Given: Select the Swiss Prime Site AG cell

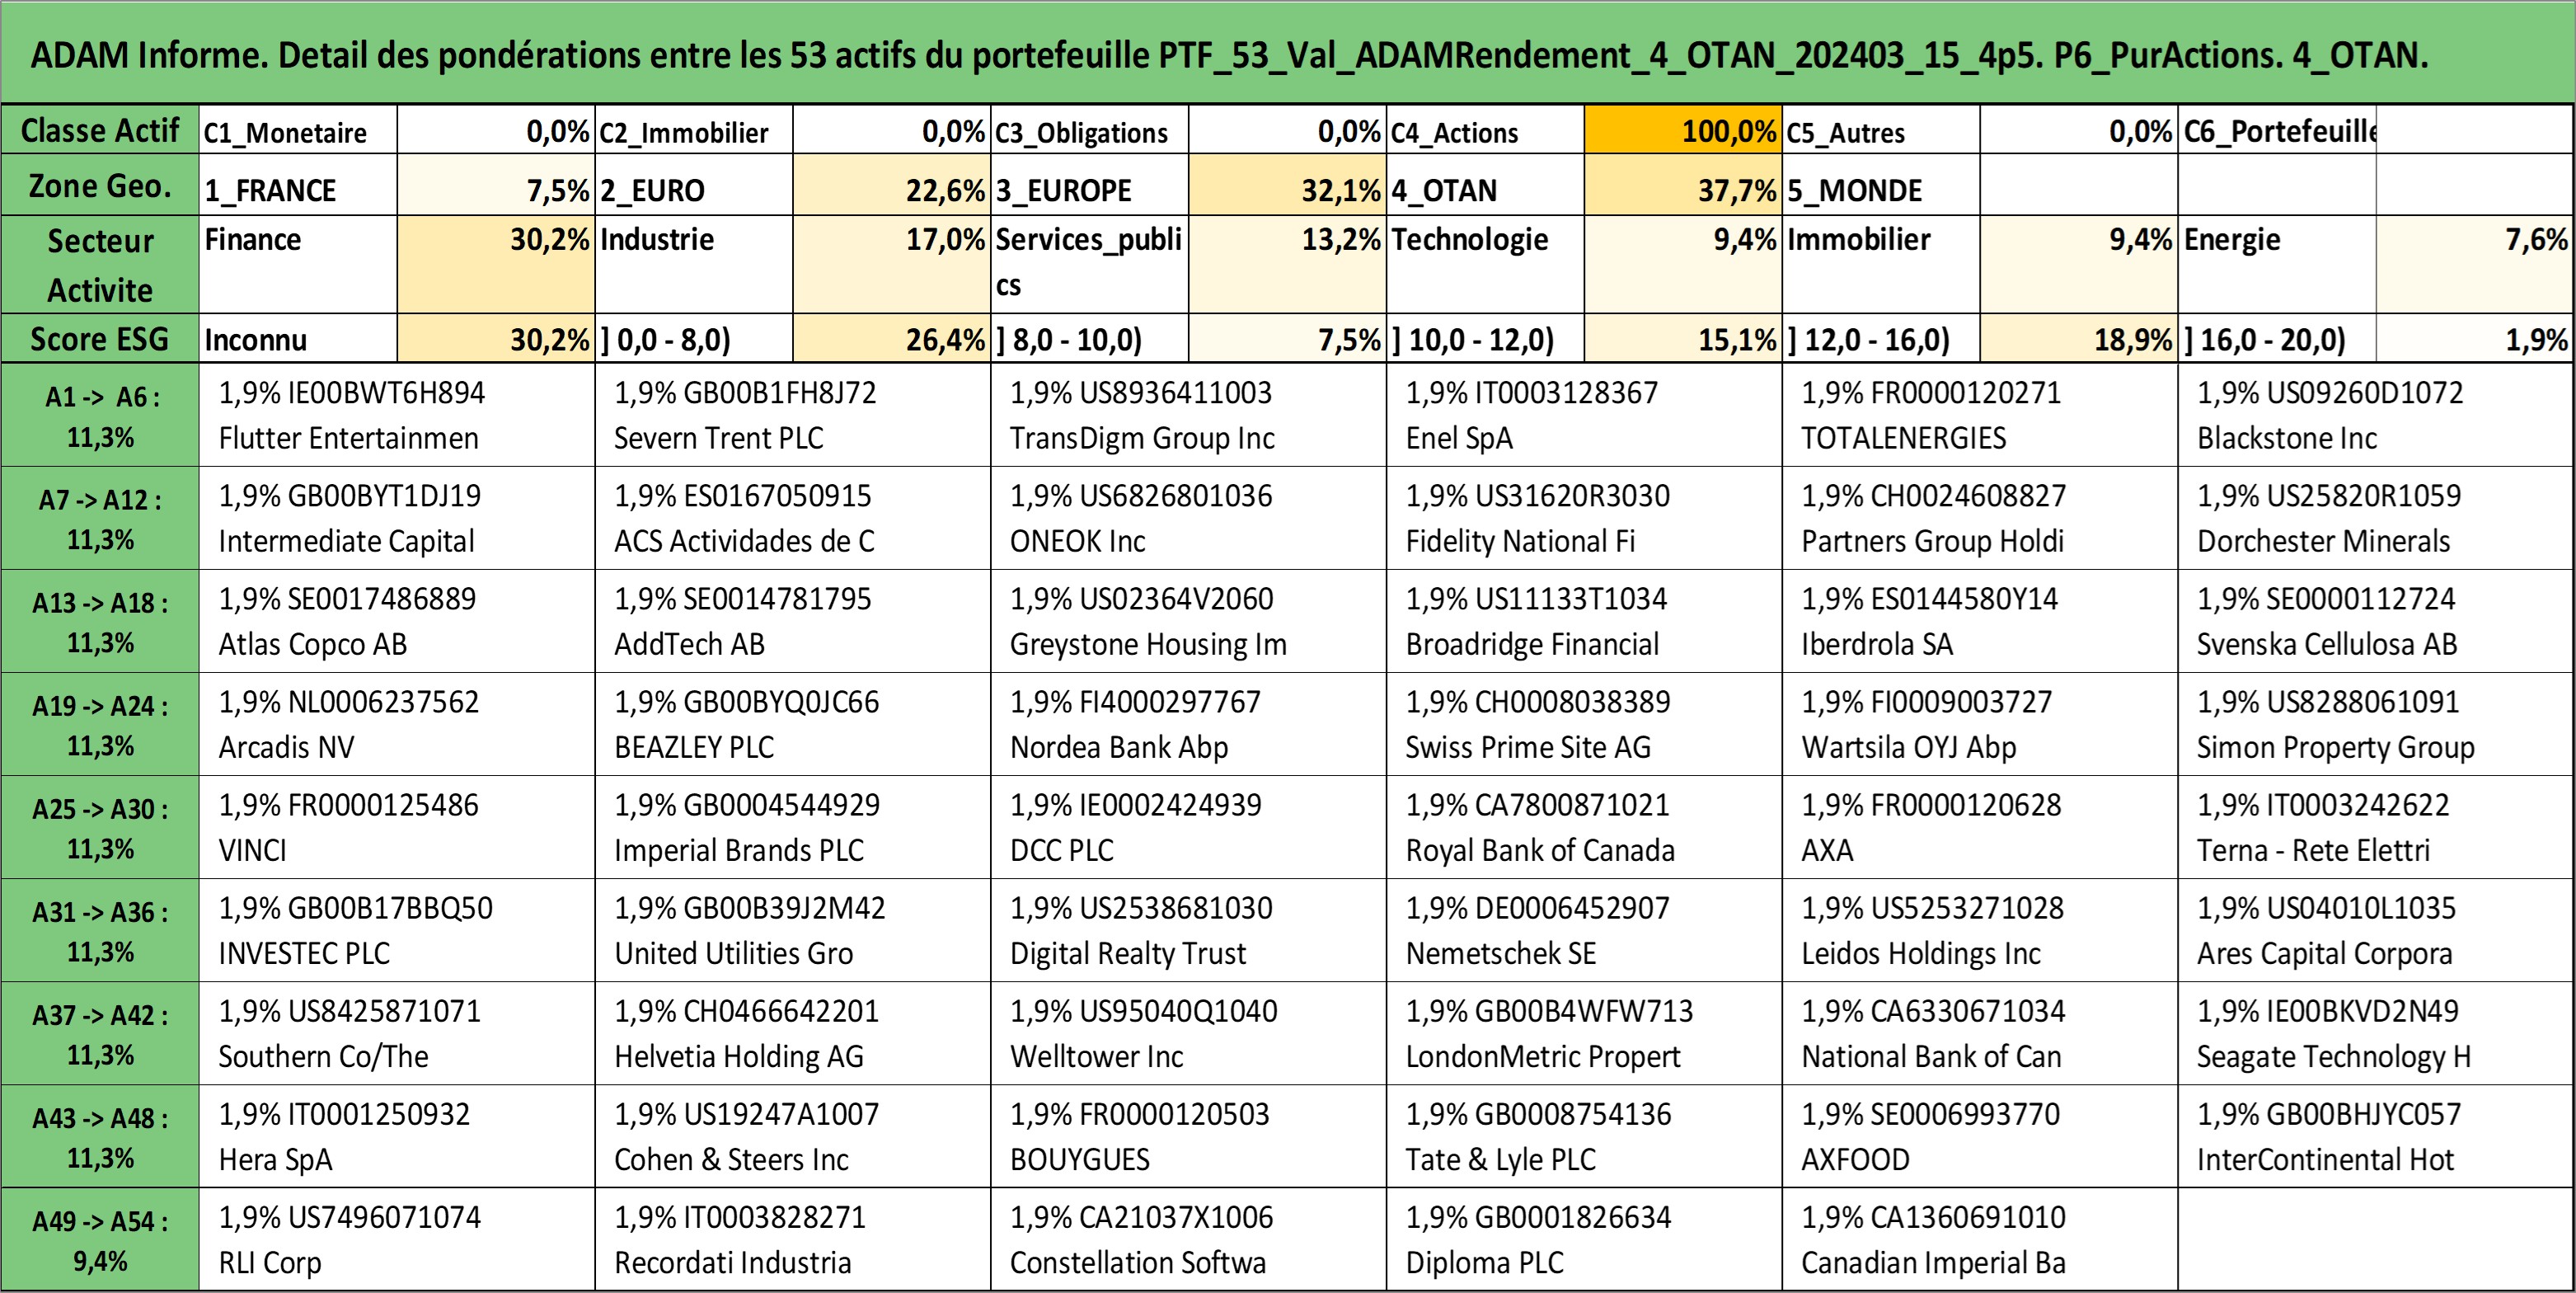Looking at the screenshot, I should point(1585,725).
